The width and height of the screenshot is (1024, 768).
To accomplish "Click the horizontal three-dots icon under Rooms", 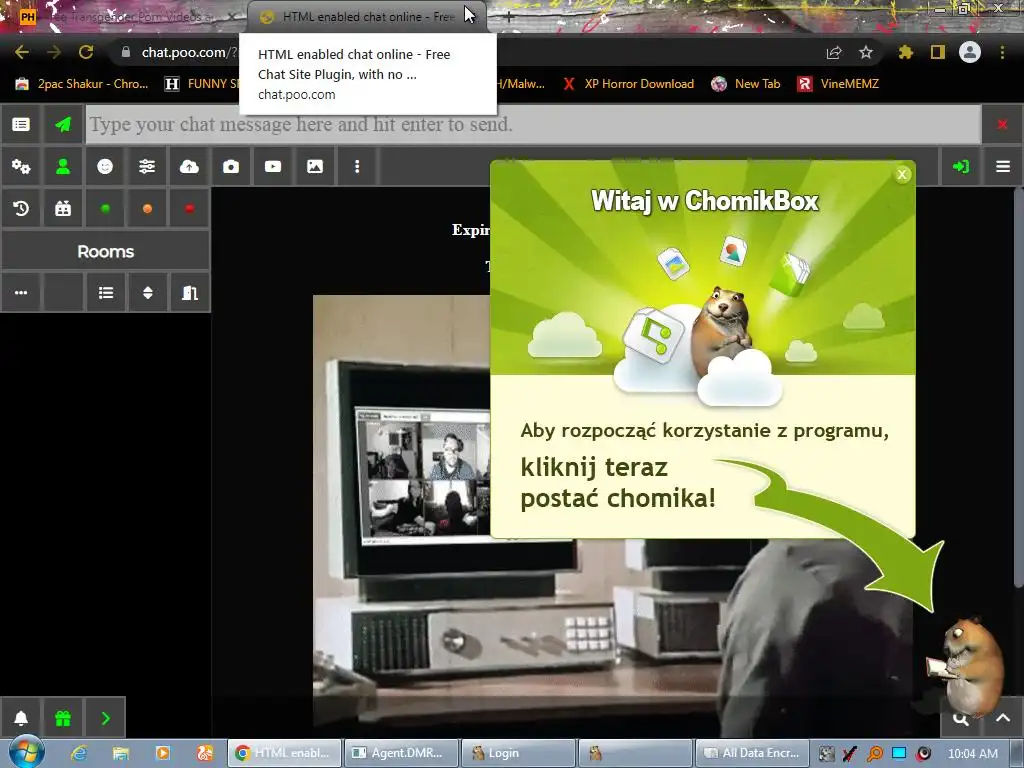I will click(x=21, y=293).
